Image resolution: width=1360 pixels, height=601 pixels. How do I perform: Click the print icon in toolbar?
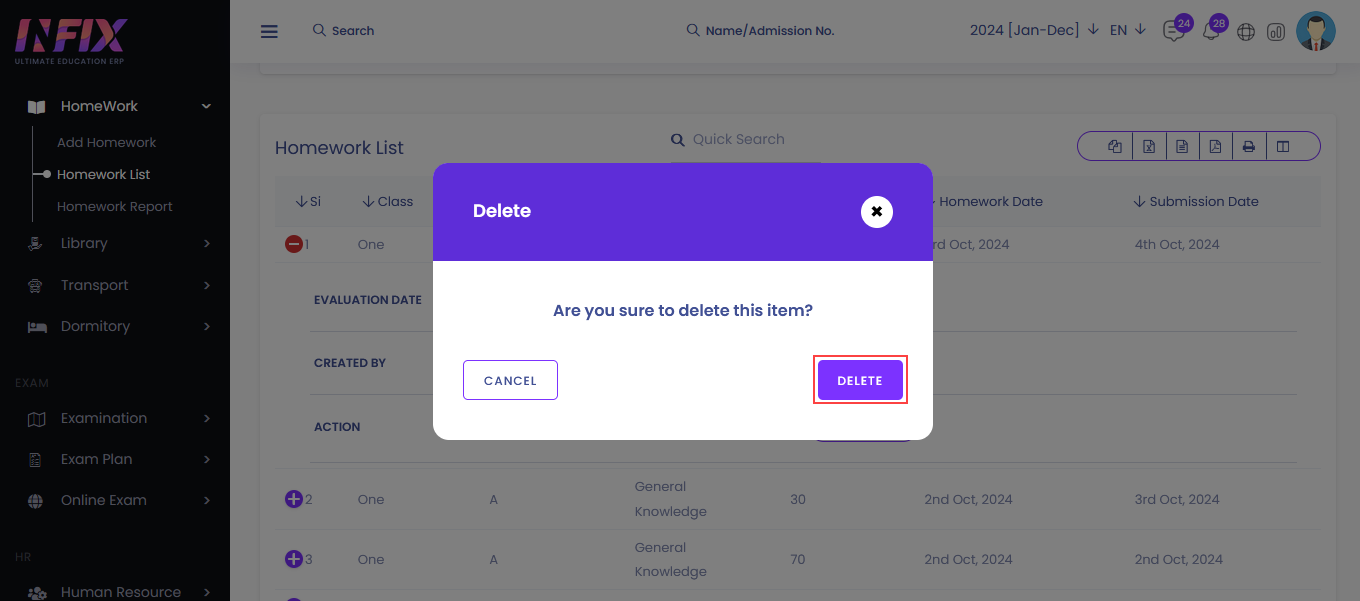1248,147
